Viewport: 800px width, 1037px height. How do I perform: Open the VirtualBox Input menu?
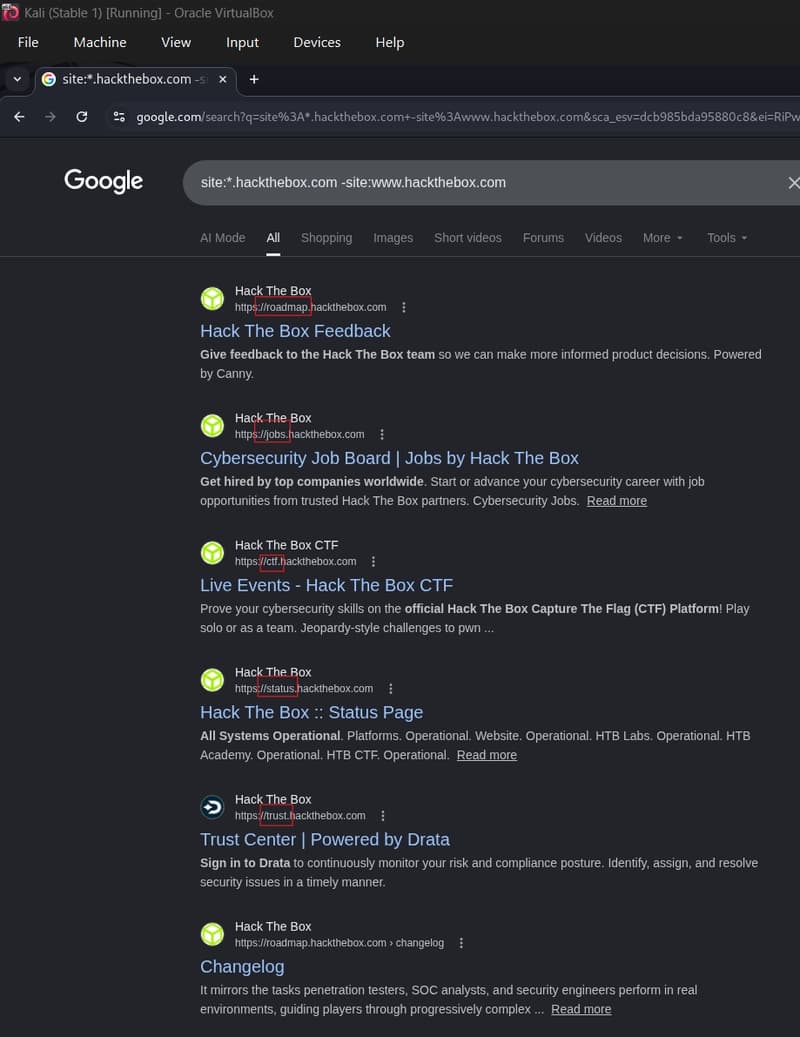coord(242,42)
